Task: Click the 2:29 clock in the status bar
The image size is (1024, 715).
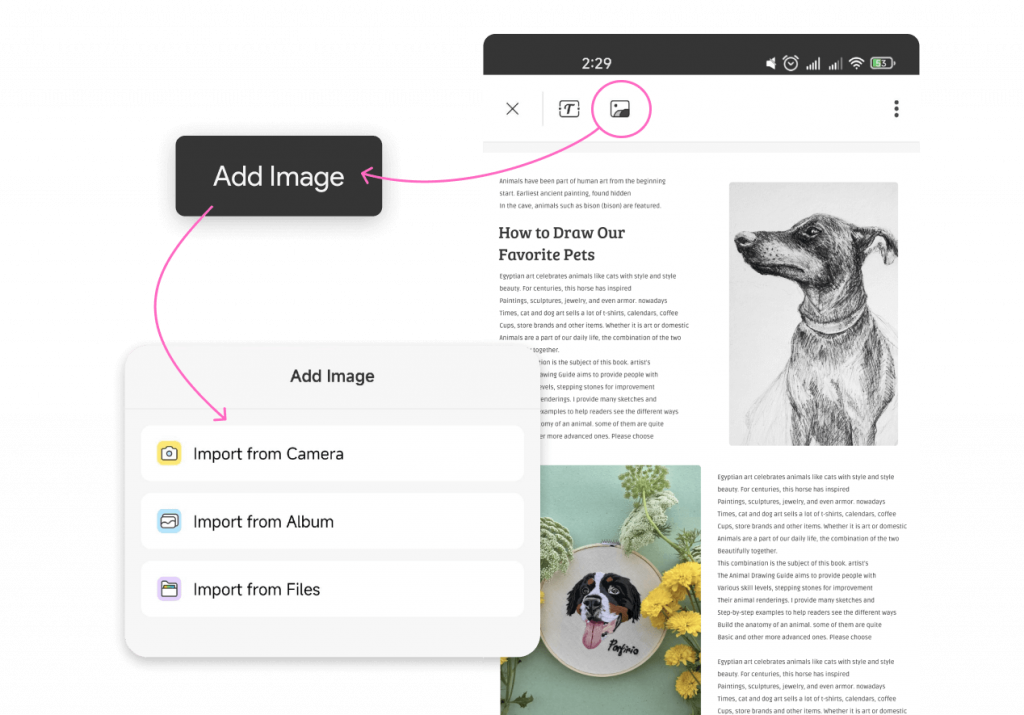Action: tap(597, 62)
